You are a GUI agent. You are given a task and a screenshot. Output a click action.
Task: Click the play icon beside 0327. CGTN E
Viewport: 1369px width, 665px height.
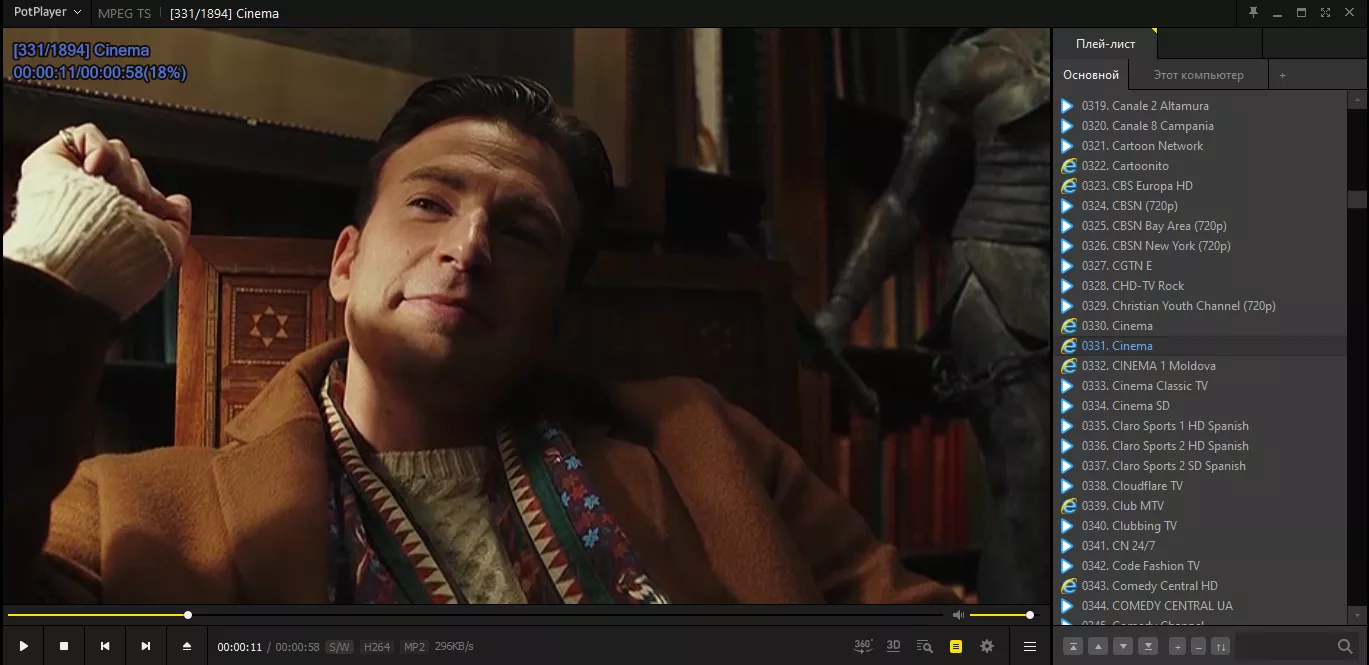(1067, 266)
